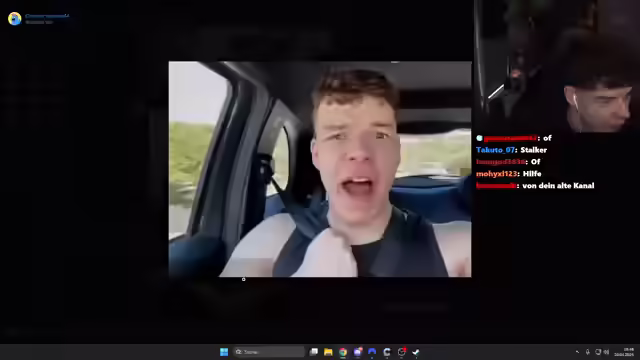
Task: Click chat username mohyxl123
Action: [496, 174]
